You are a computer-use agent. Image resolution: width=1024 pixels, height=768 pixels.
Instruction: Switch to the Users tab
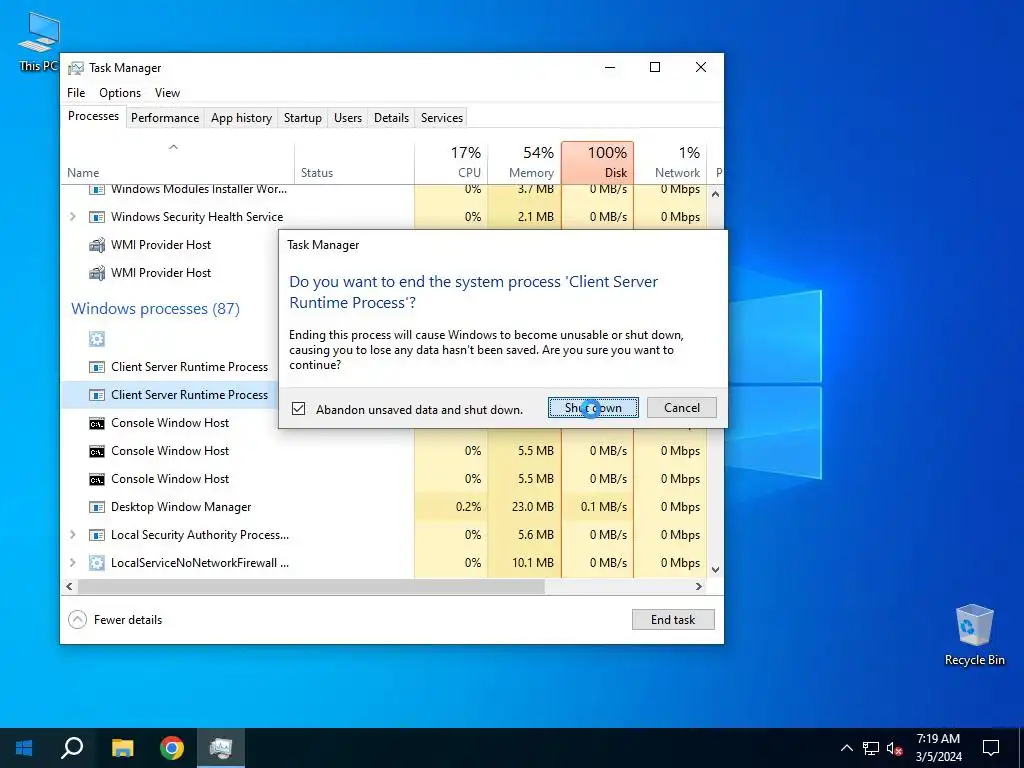pos(347,118)
